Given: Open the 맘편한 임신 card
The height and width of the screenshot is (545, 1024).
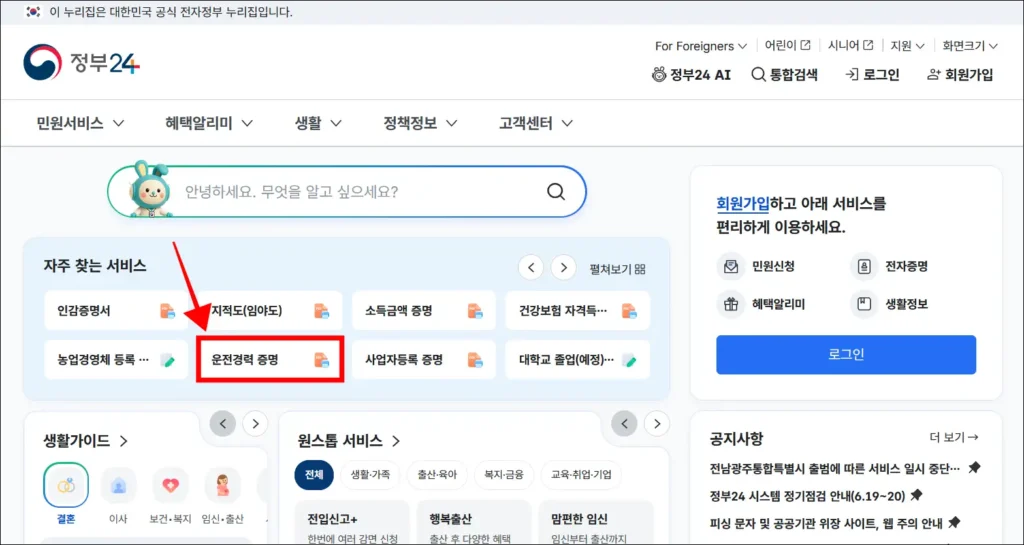Looking at the screenshot, I should tap(596, 524).
